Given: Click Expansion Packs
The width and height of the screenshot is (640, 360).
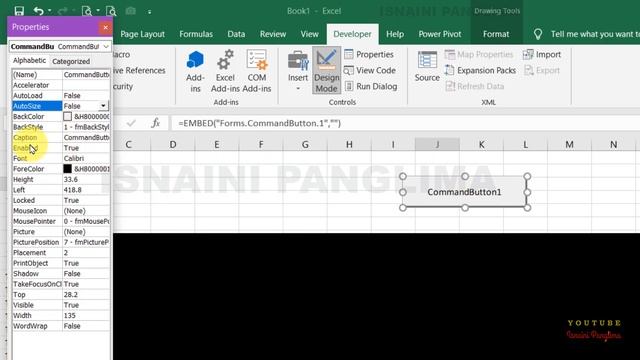Looking at the screenshot, I should click(x=480, y=70).
